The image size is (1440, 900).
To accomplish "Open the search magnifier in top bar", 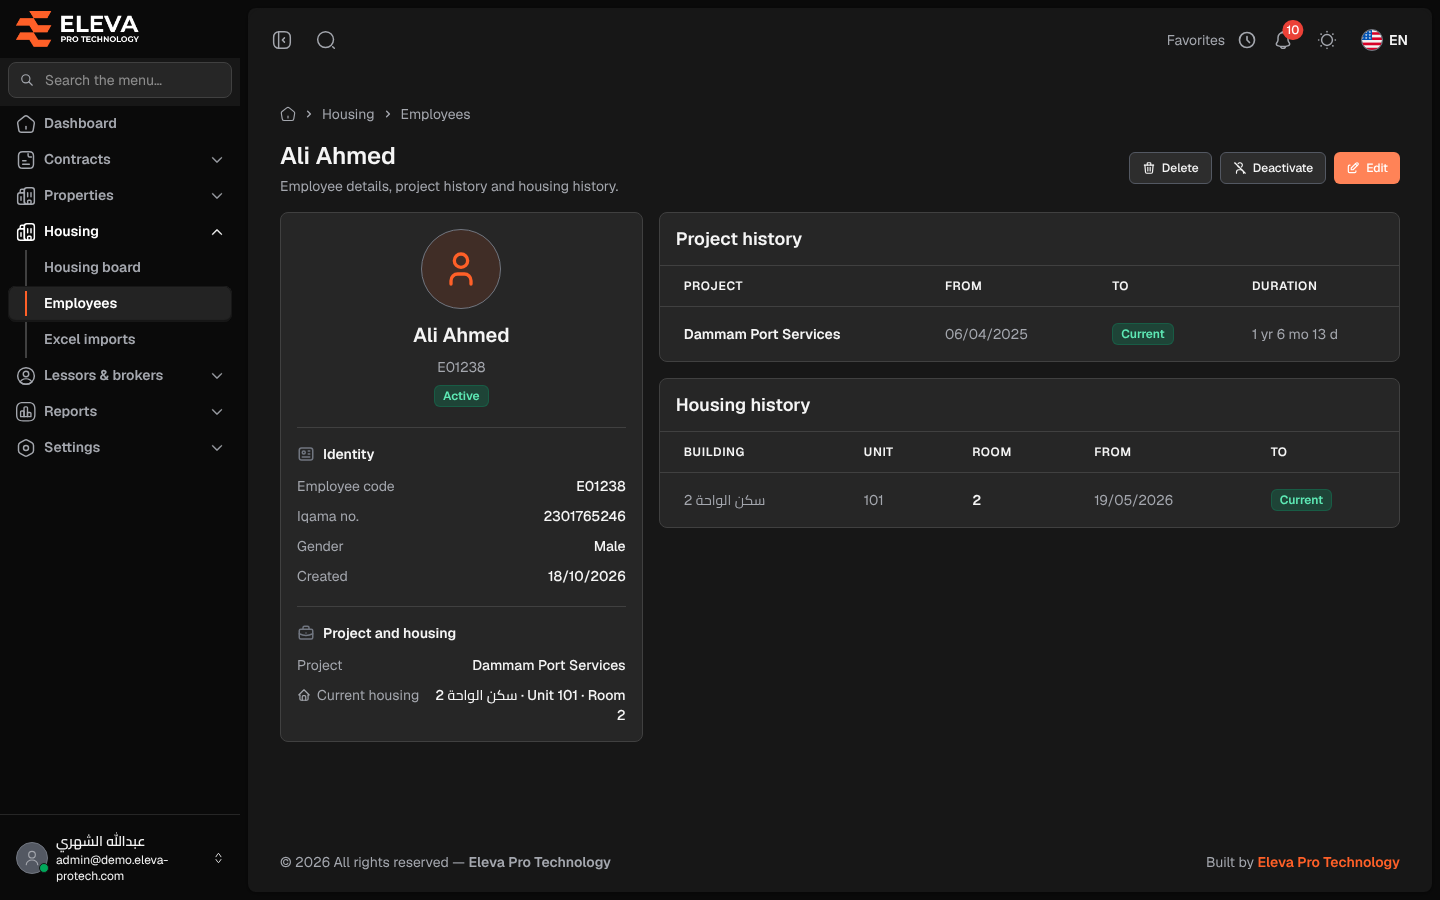I will [326, 40].
